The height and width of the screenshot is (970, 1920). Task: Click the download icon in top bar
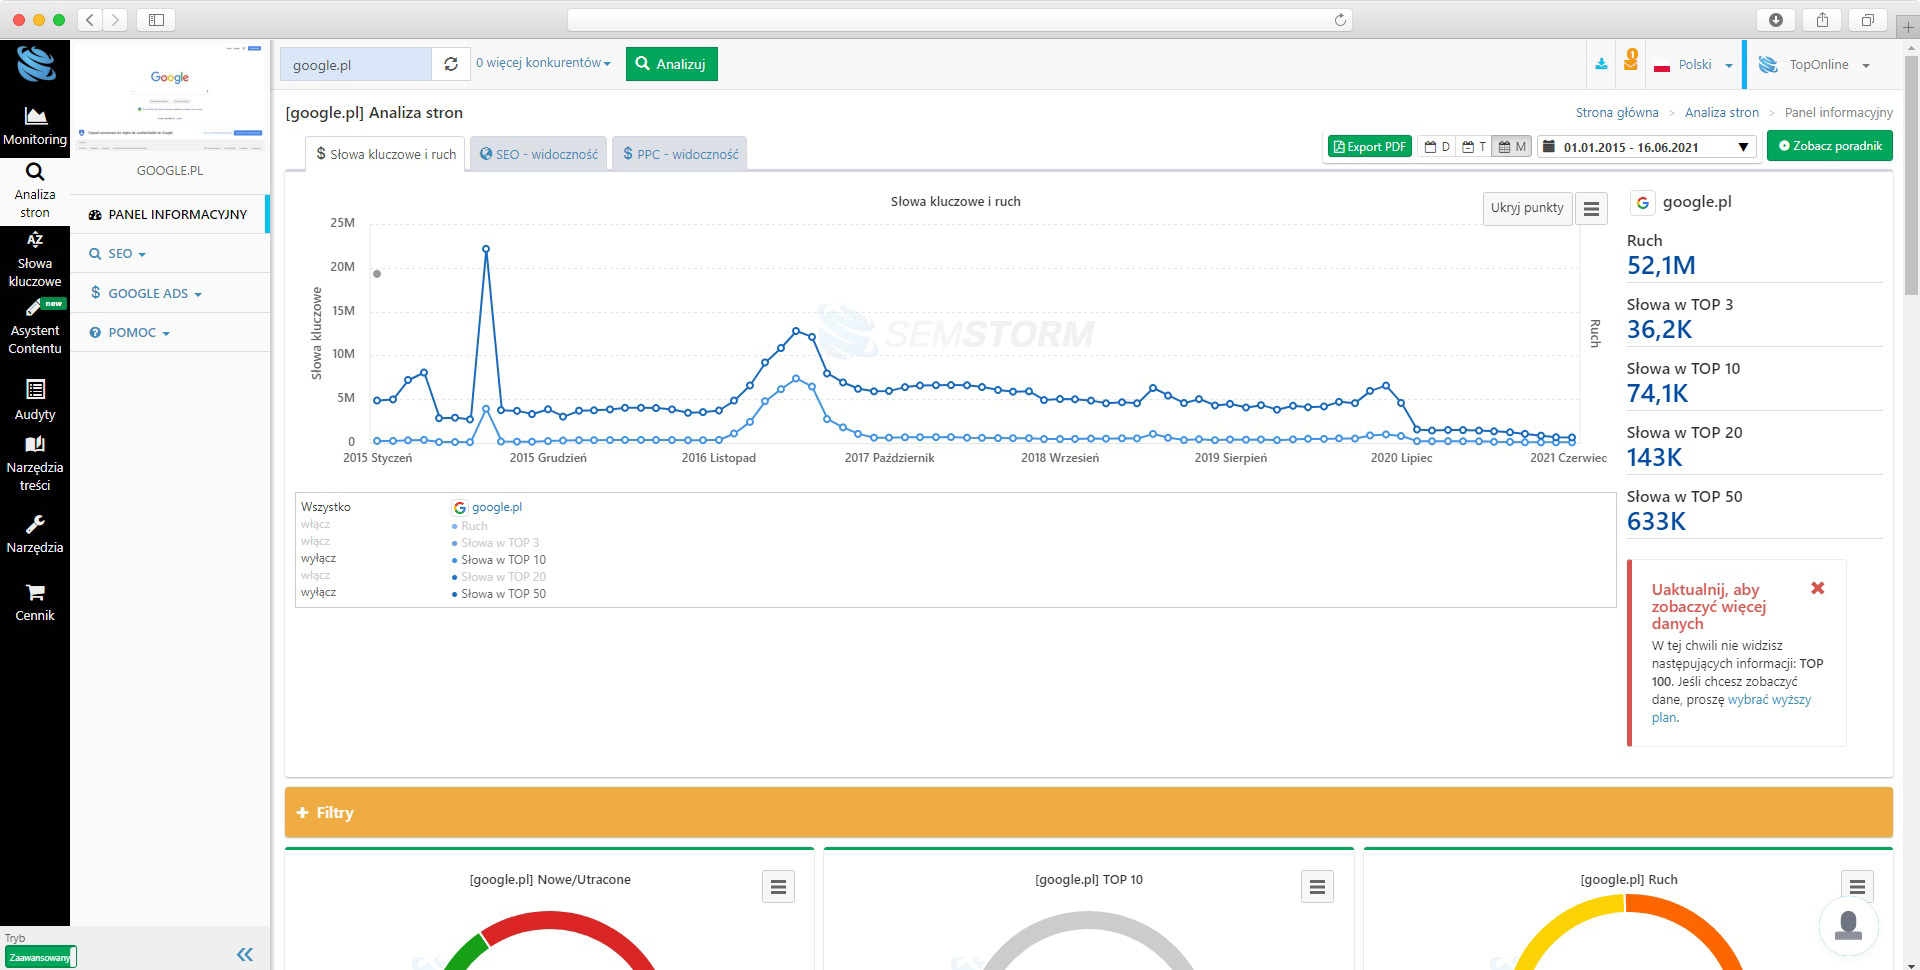point(1601,64)
